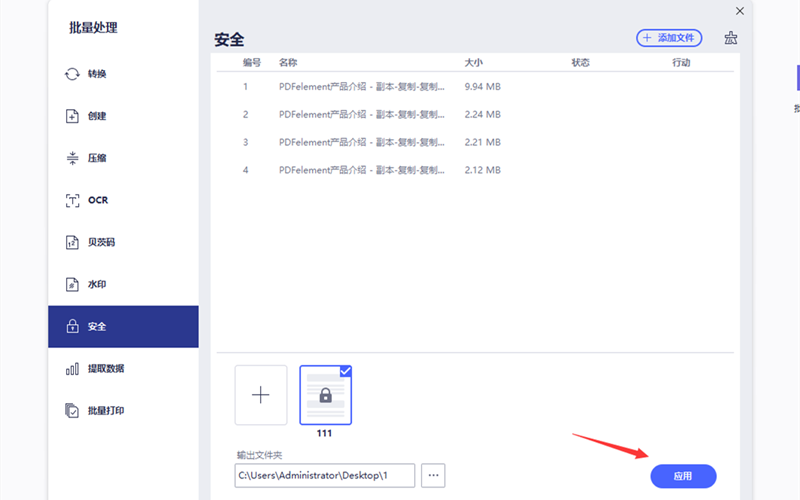800x500 pixels.
Task: Click the 2.24 MB size cell
Action: point(483,114)
